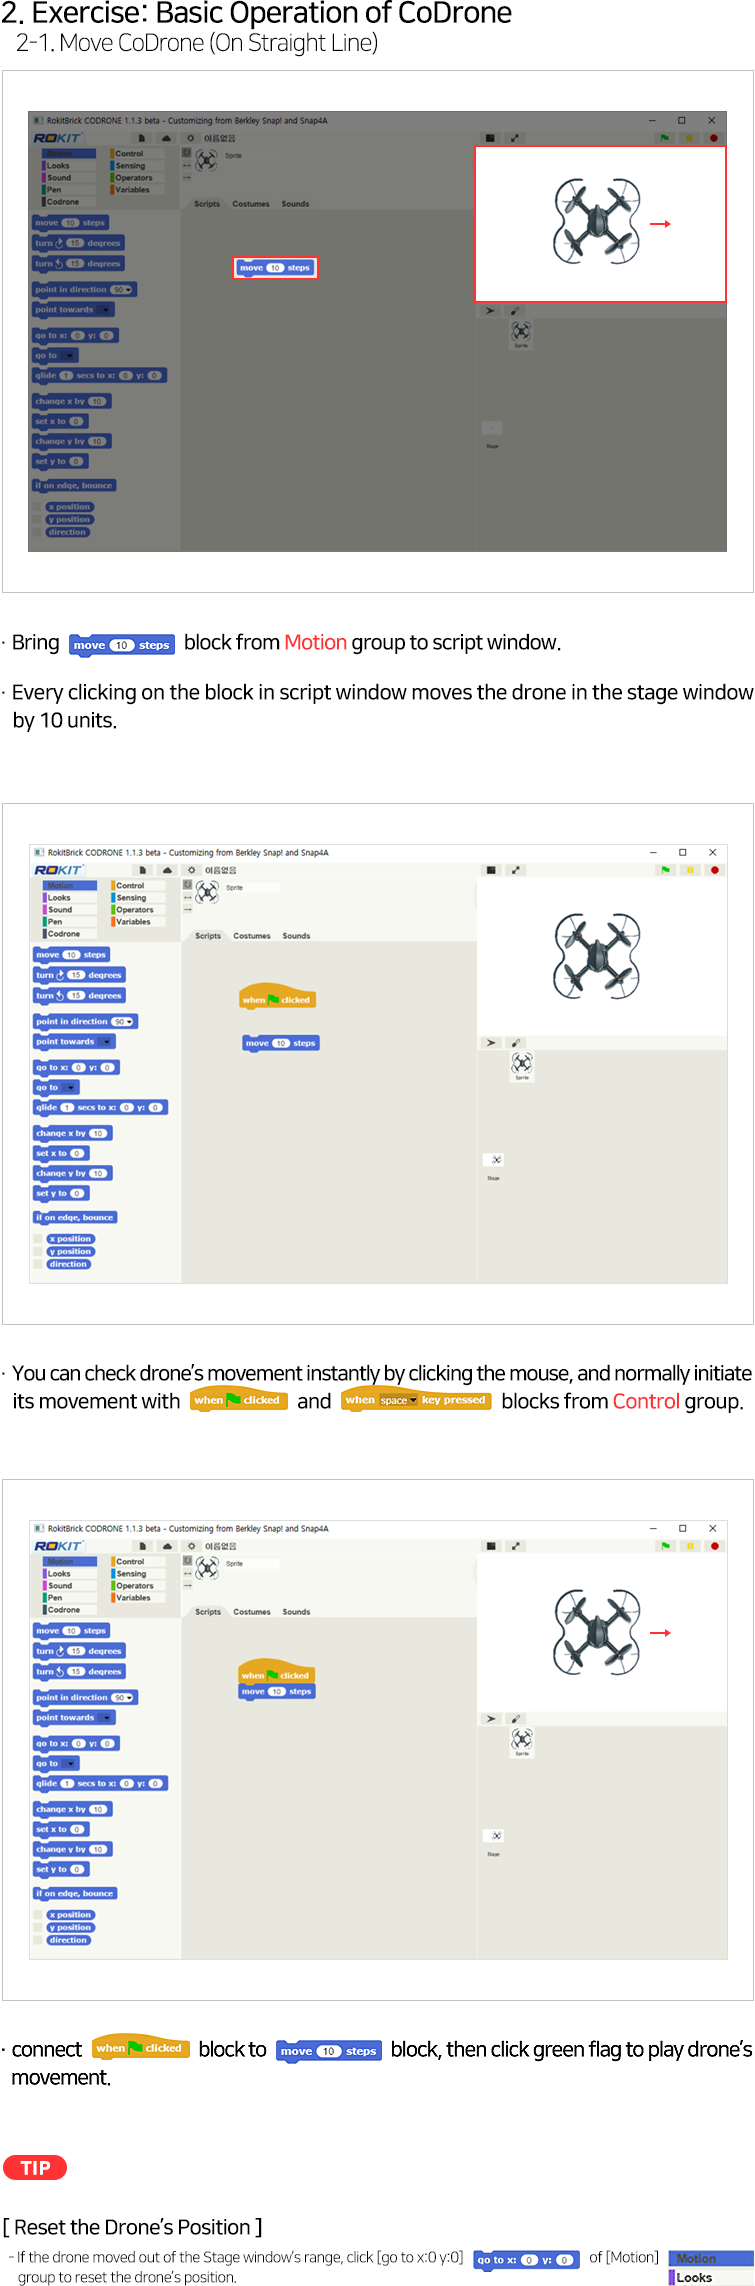Tick y position checkbox in first screenshot
The width and height of the screenshot is (755, 2286).
click(37, 520)
